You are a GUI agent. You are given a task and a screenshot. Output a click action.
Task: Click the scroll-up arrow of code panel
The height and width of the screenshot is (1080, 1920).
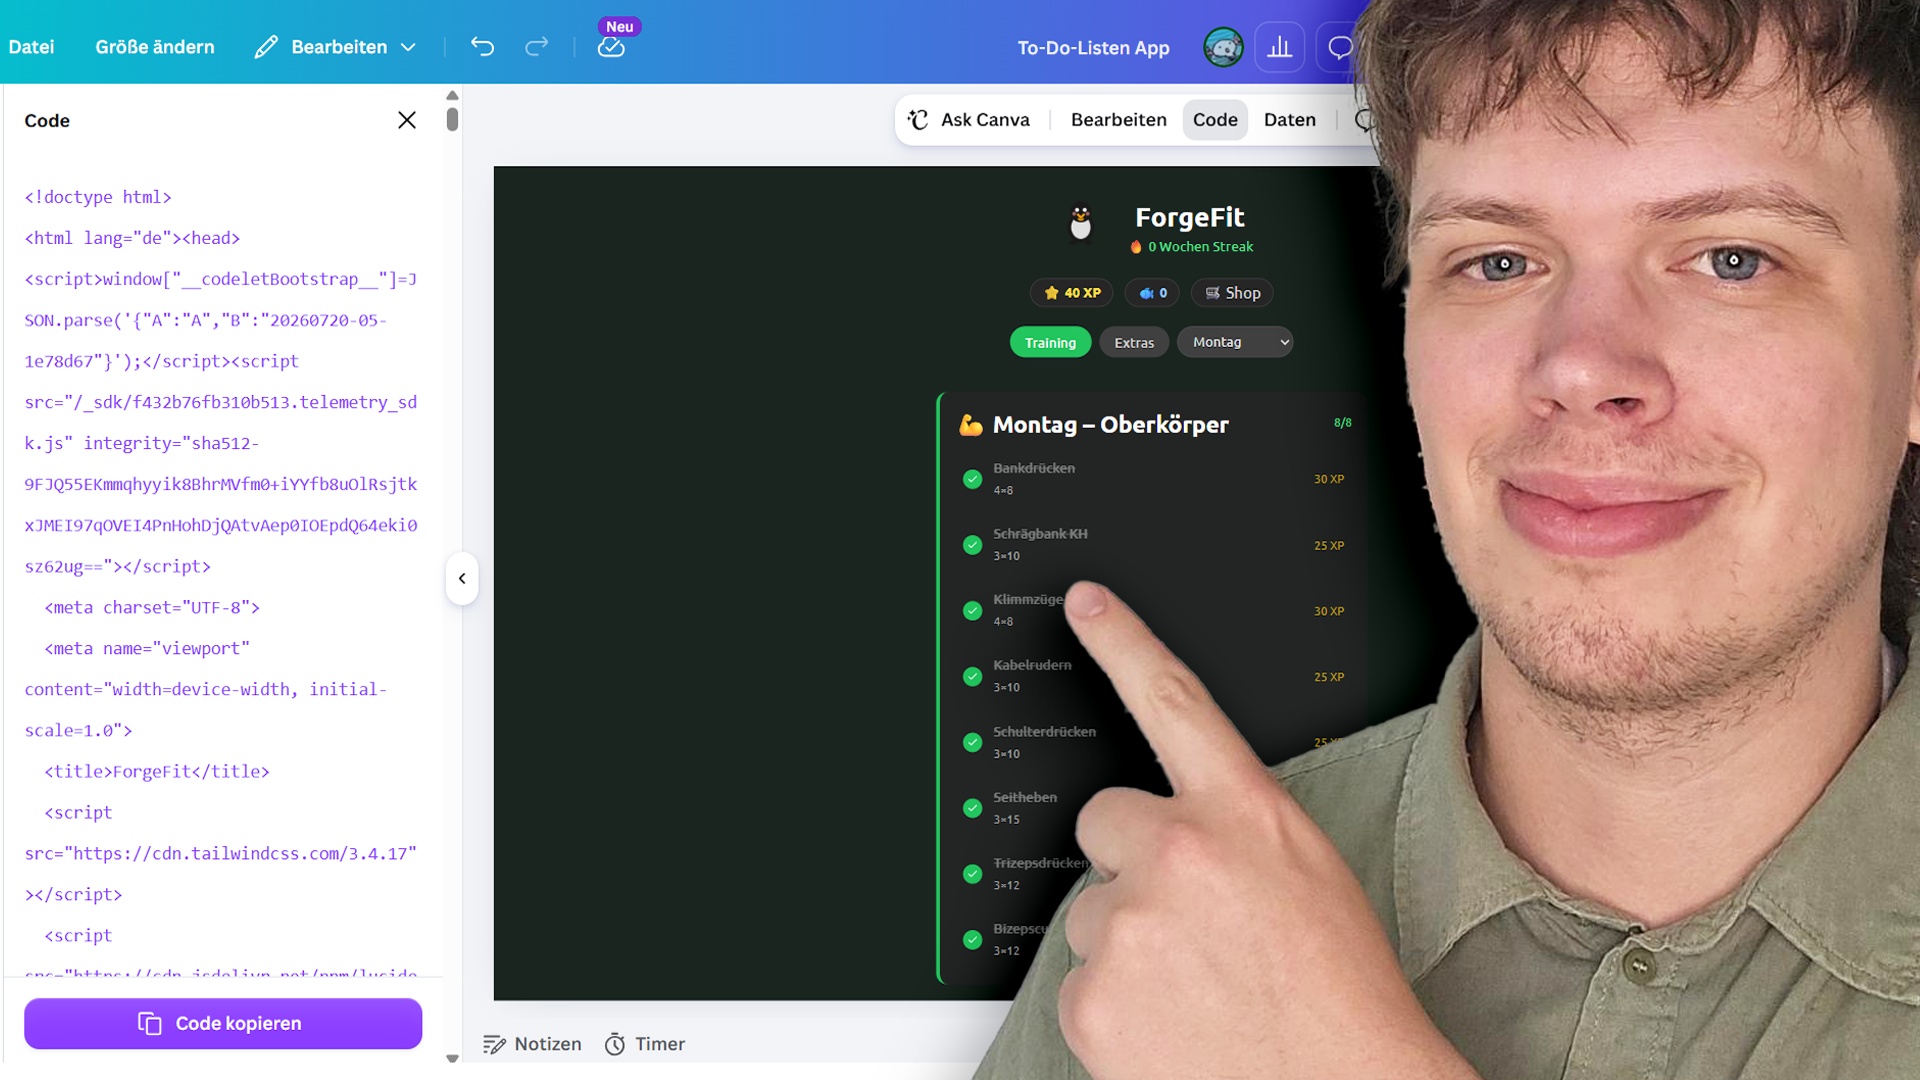point(452,96)
